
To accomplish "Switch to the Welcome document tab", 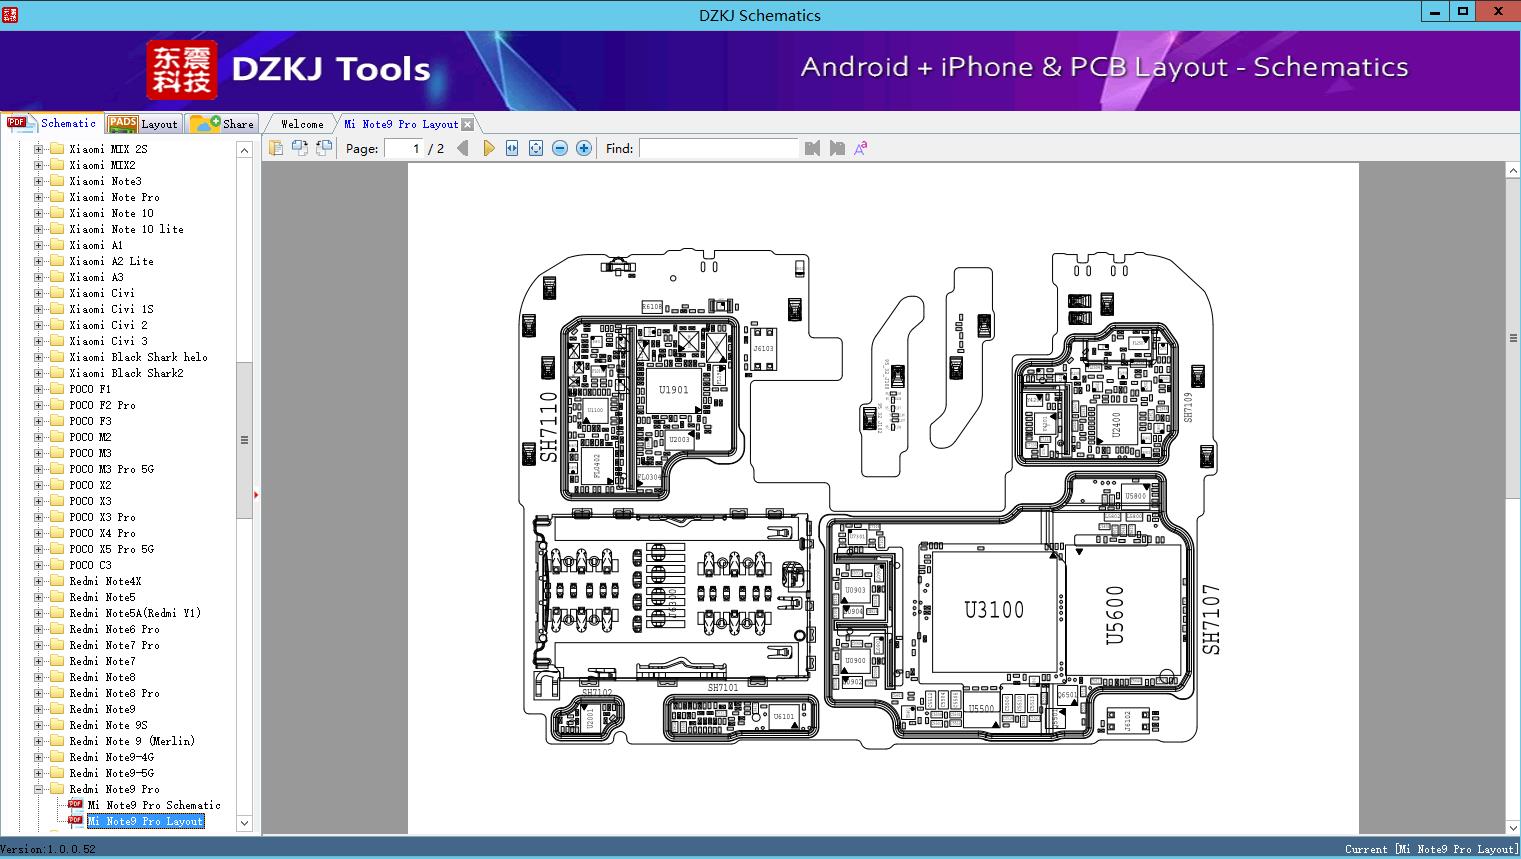I will (302, 124).
